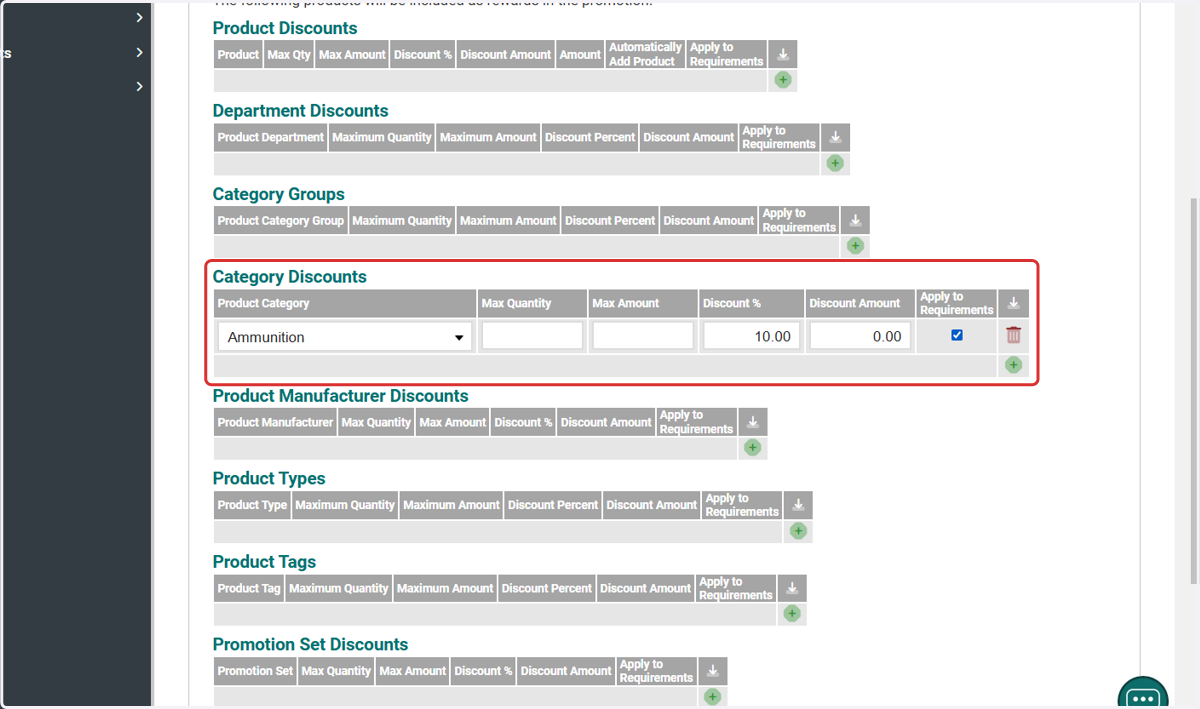Add a new Product Tags row
Screen dimensions: 1200x709
pos(792,613)
